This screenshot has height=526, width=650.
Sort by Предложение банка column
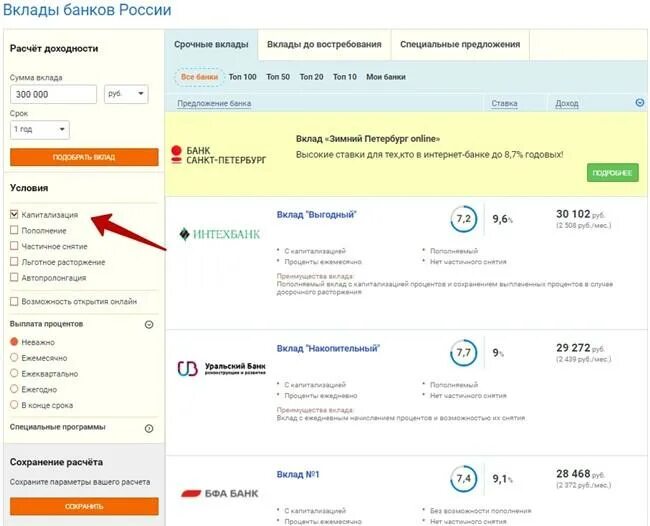pos(214,104)
